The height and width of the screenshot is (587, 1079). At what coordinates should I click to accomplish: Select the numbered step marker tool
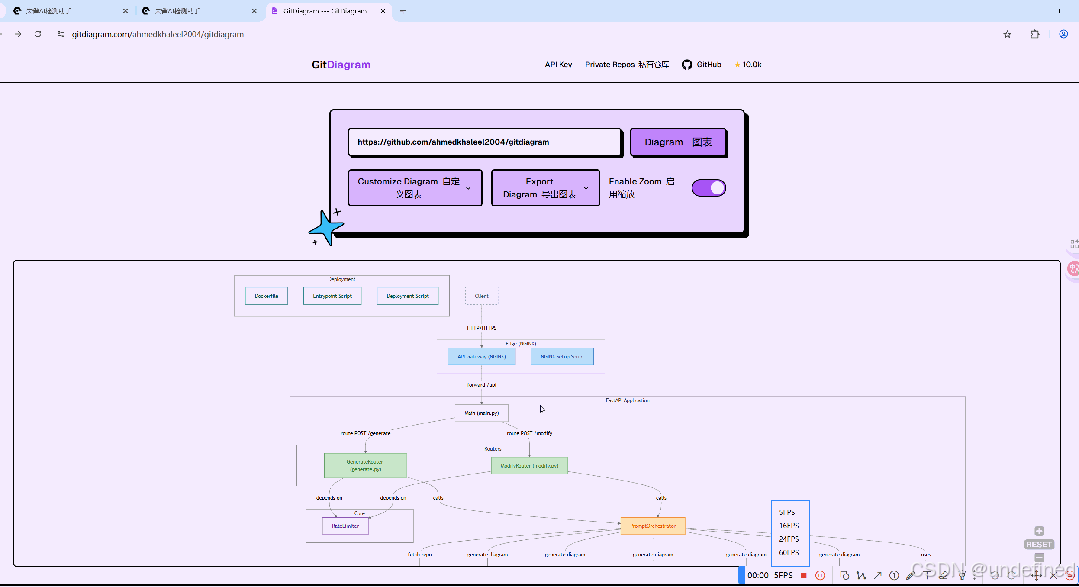[x=894, y=575]
